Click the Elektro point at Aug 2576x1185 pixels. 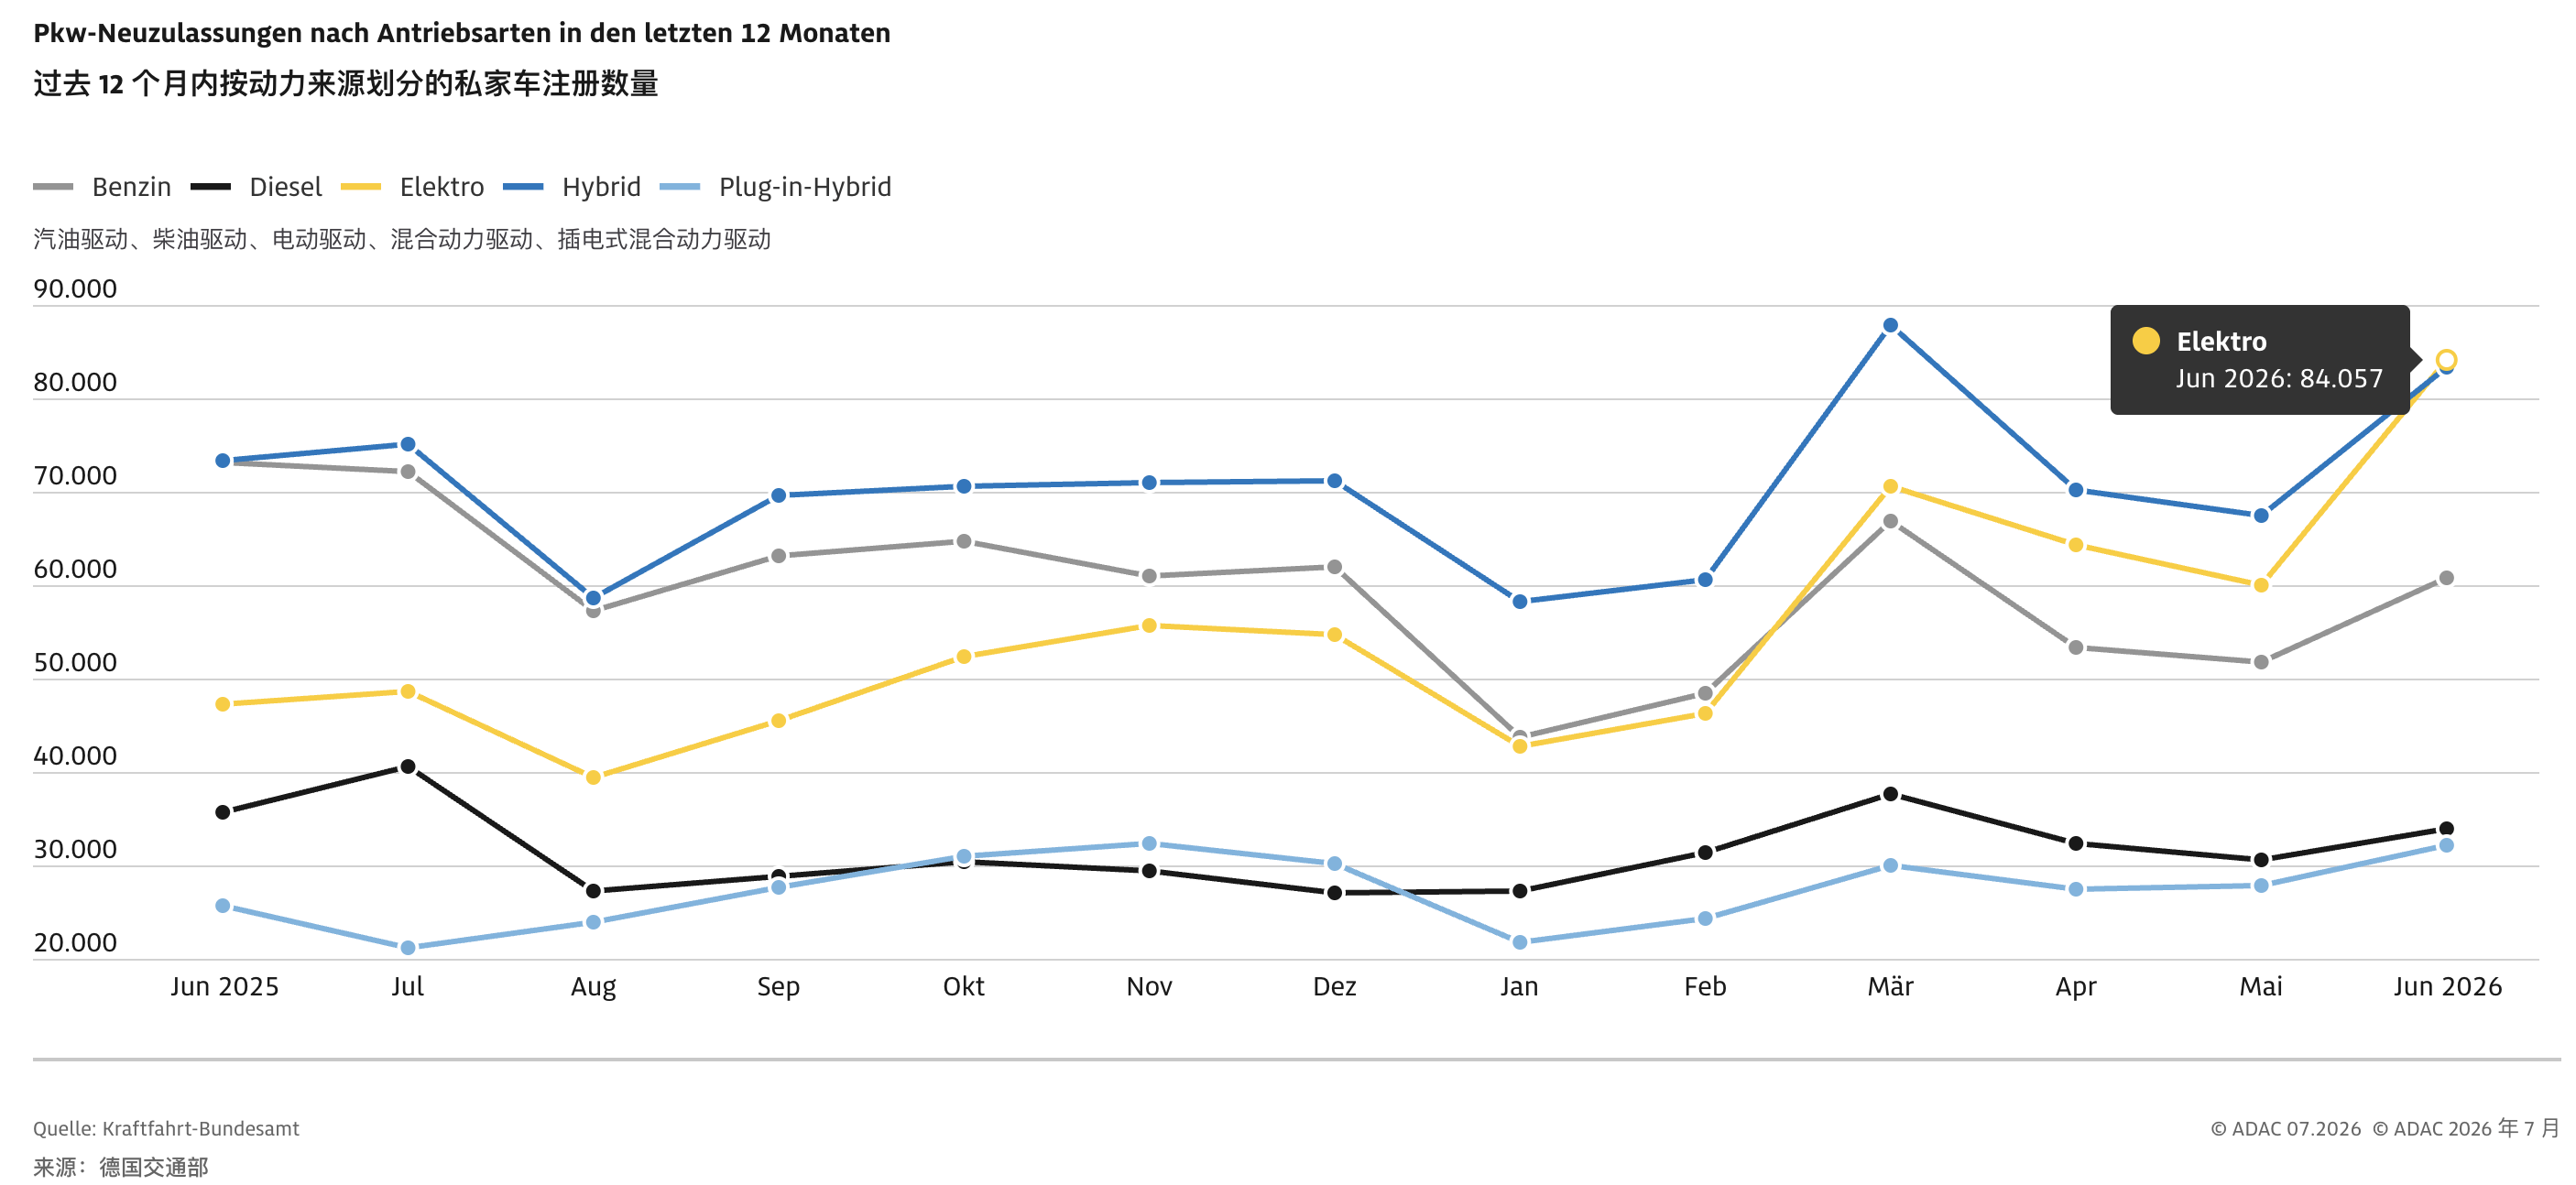(x=593, y=777)
